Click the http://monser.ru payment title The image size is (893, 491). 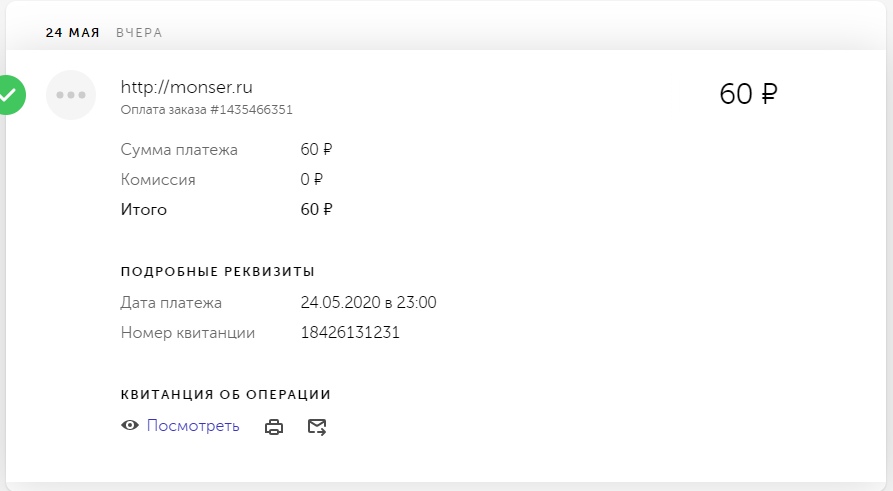tap(193, 87)
